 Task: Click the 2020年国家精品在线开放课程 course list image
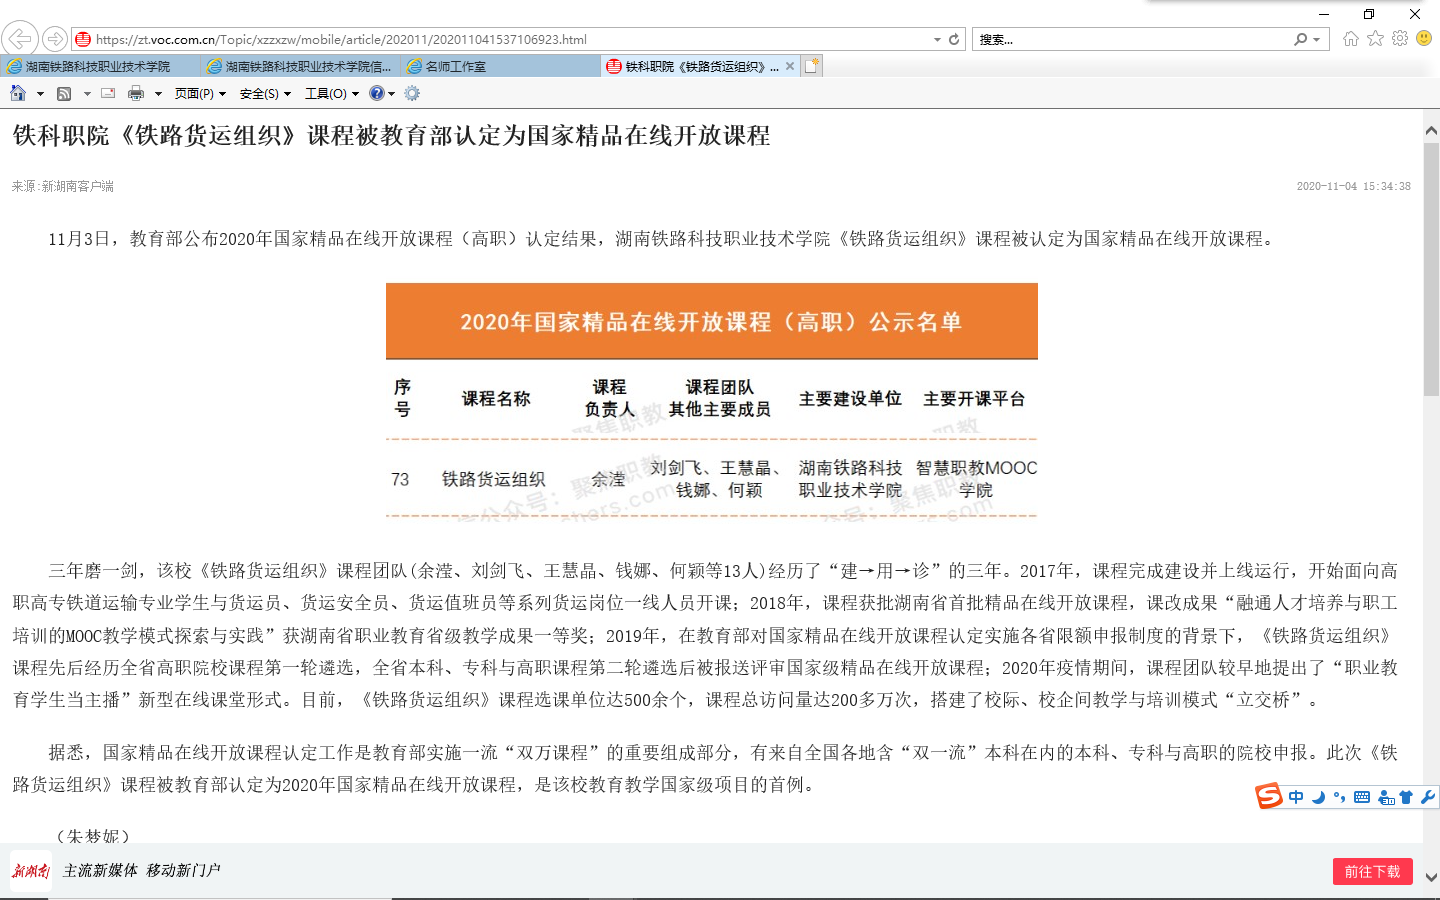[x=712, y=400]
